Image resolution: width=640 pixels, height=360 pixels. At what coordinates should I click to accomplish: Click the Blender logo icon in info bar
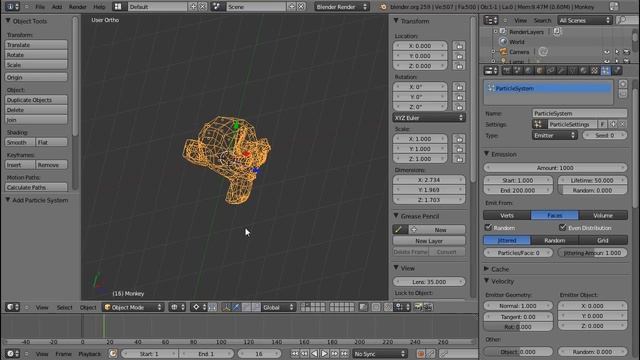[x=383, y=7]
